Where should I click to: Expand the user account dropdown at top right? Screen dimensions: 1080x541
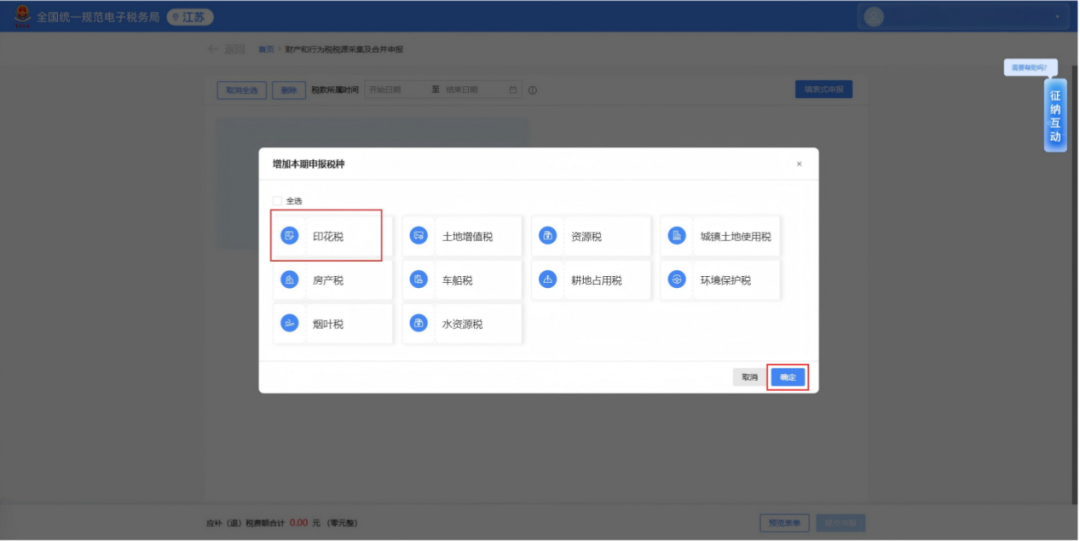point(1057,17)
